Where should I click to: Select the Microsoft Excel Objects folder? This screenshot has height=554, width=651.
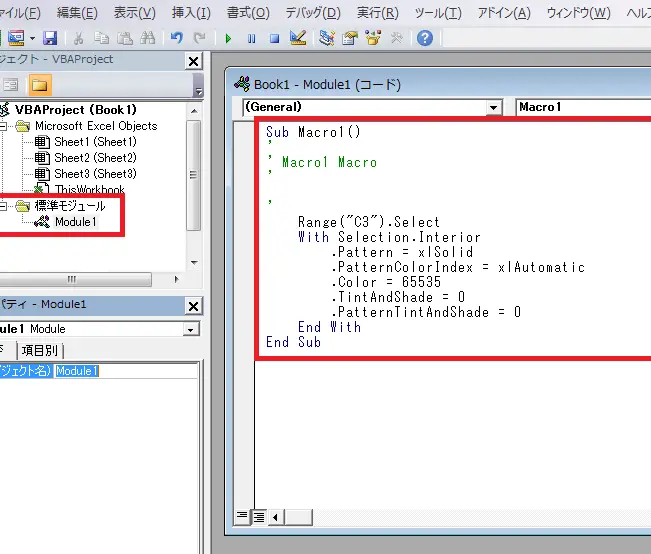pyautogui.click(x=96, y=126)
